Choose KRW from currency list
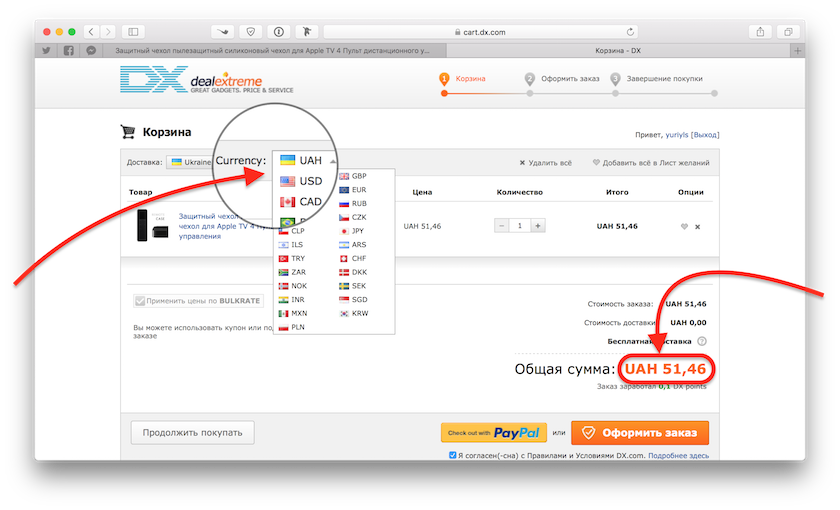This screenshot has width=840, height=510. [354, 313]
